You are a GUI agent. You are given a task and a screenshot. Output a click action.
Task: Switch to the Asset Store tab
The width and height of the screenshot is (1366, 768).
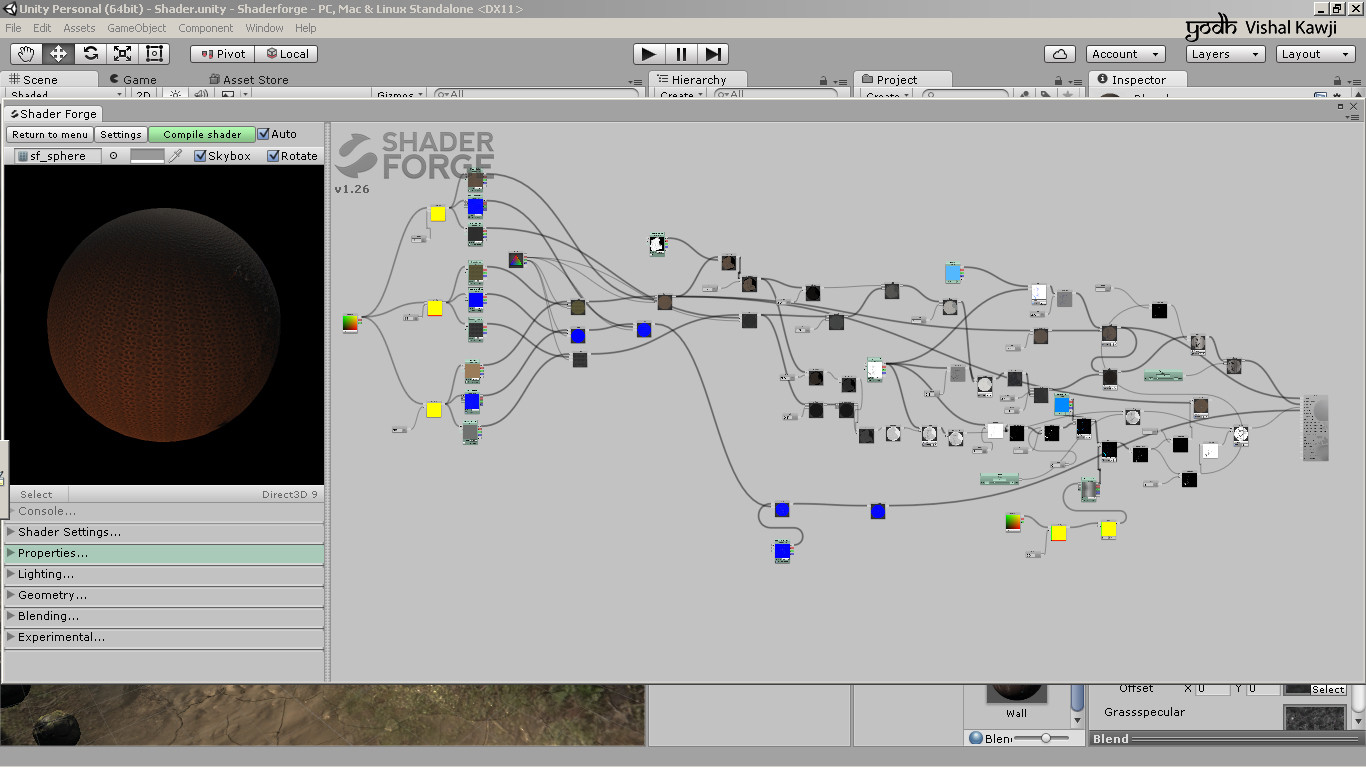coord(249,79)
